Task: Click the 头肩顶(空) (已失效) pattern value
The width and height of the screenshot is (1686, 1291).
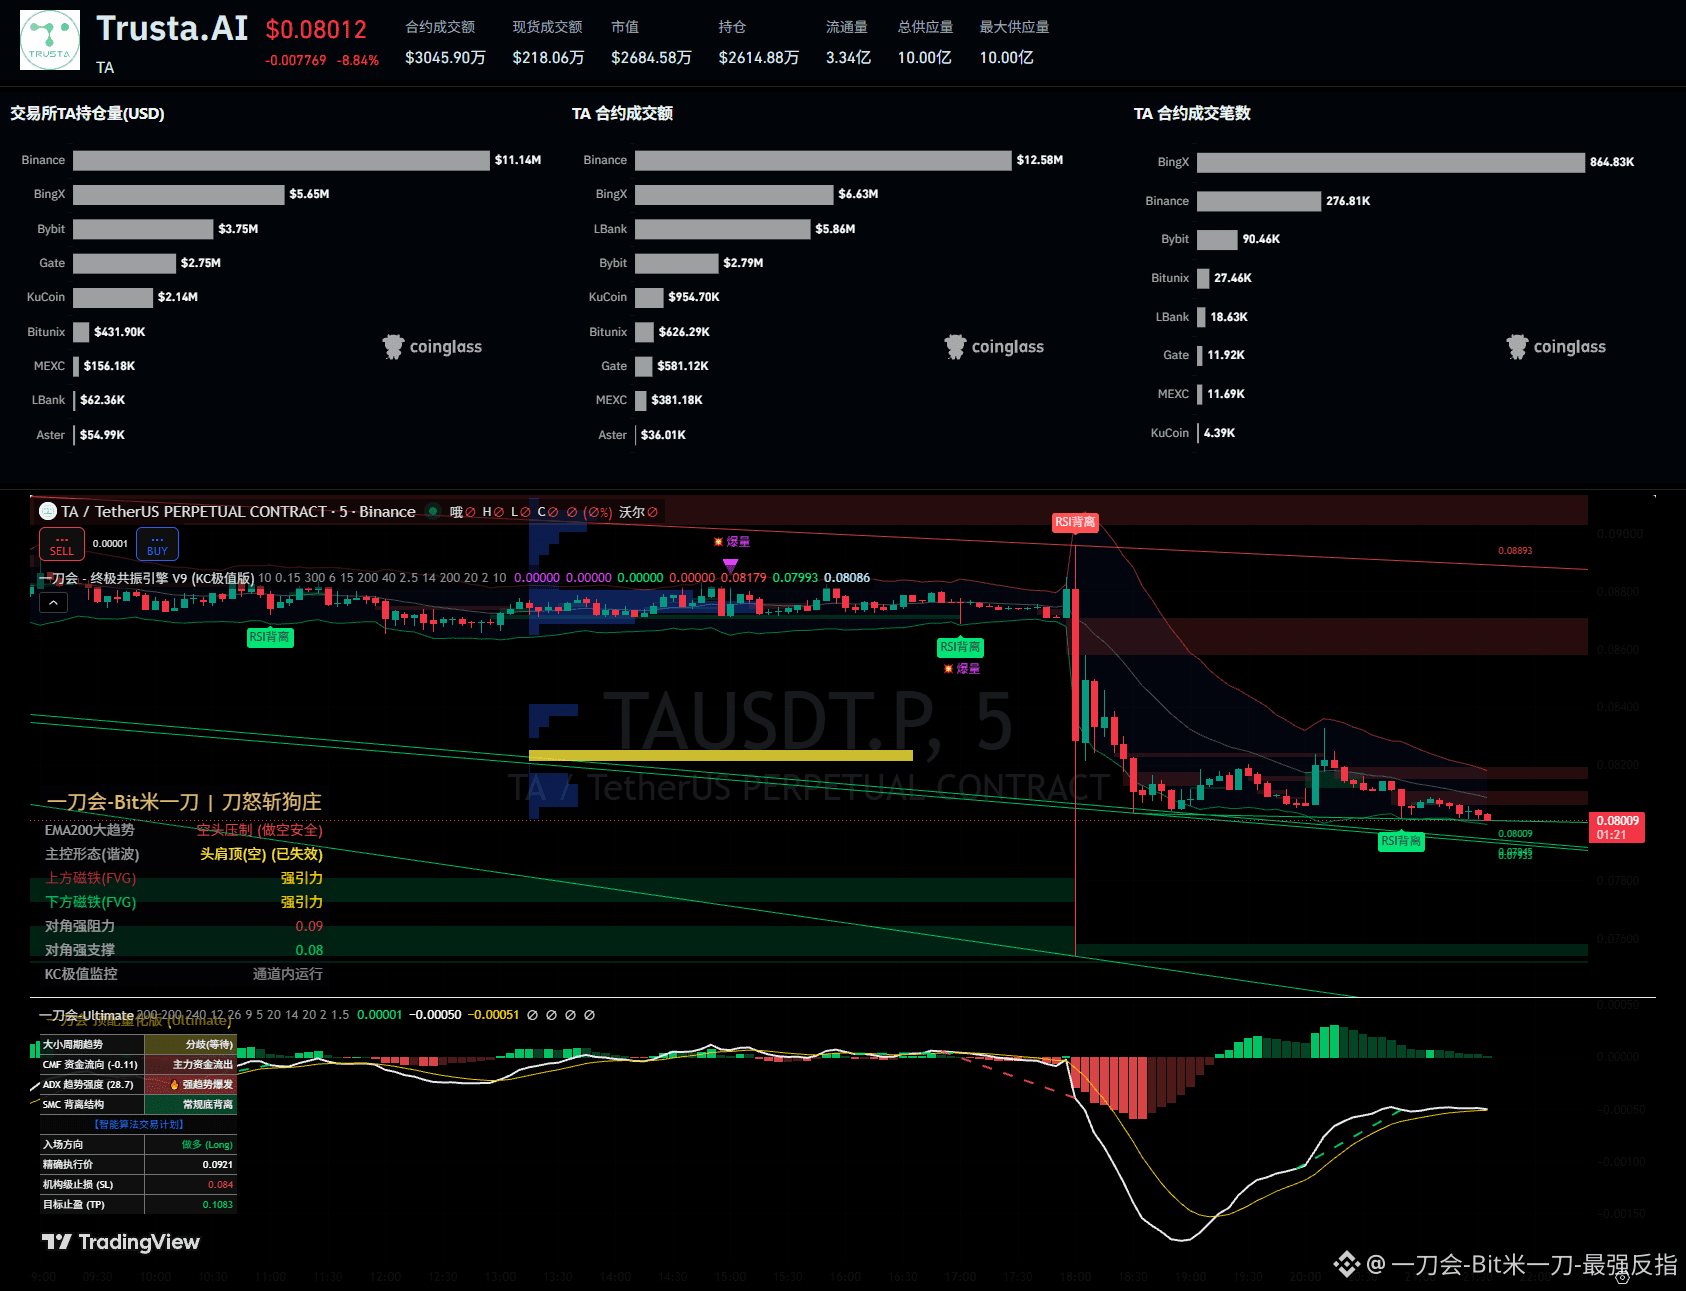Action: [261, 854]
